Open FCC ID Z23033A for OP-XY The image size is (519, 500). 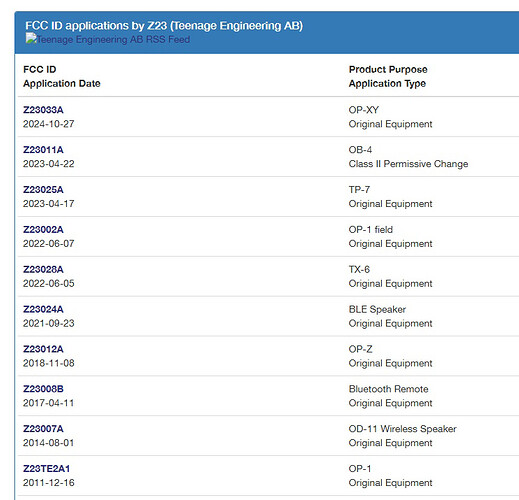pyautogui.click(x=43, y=110)
